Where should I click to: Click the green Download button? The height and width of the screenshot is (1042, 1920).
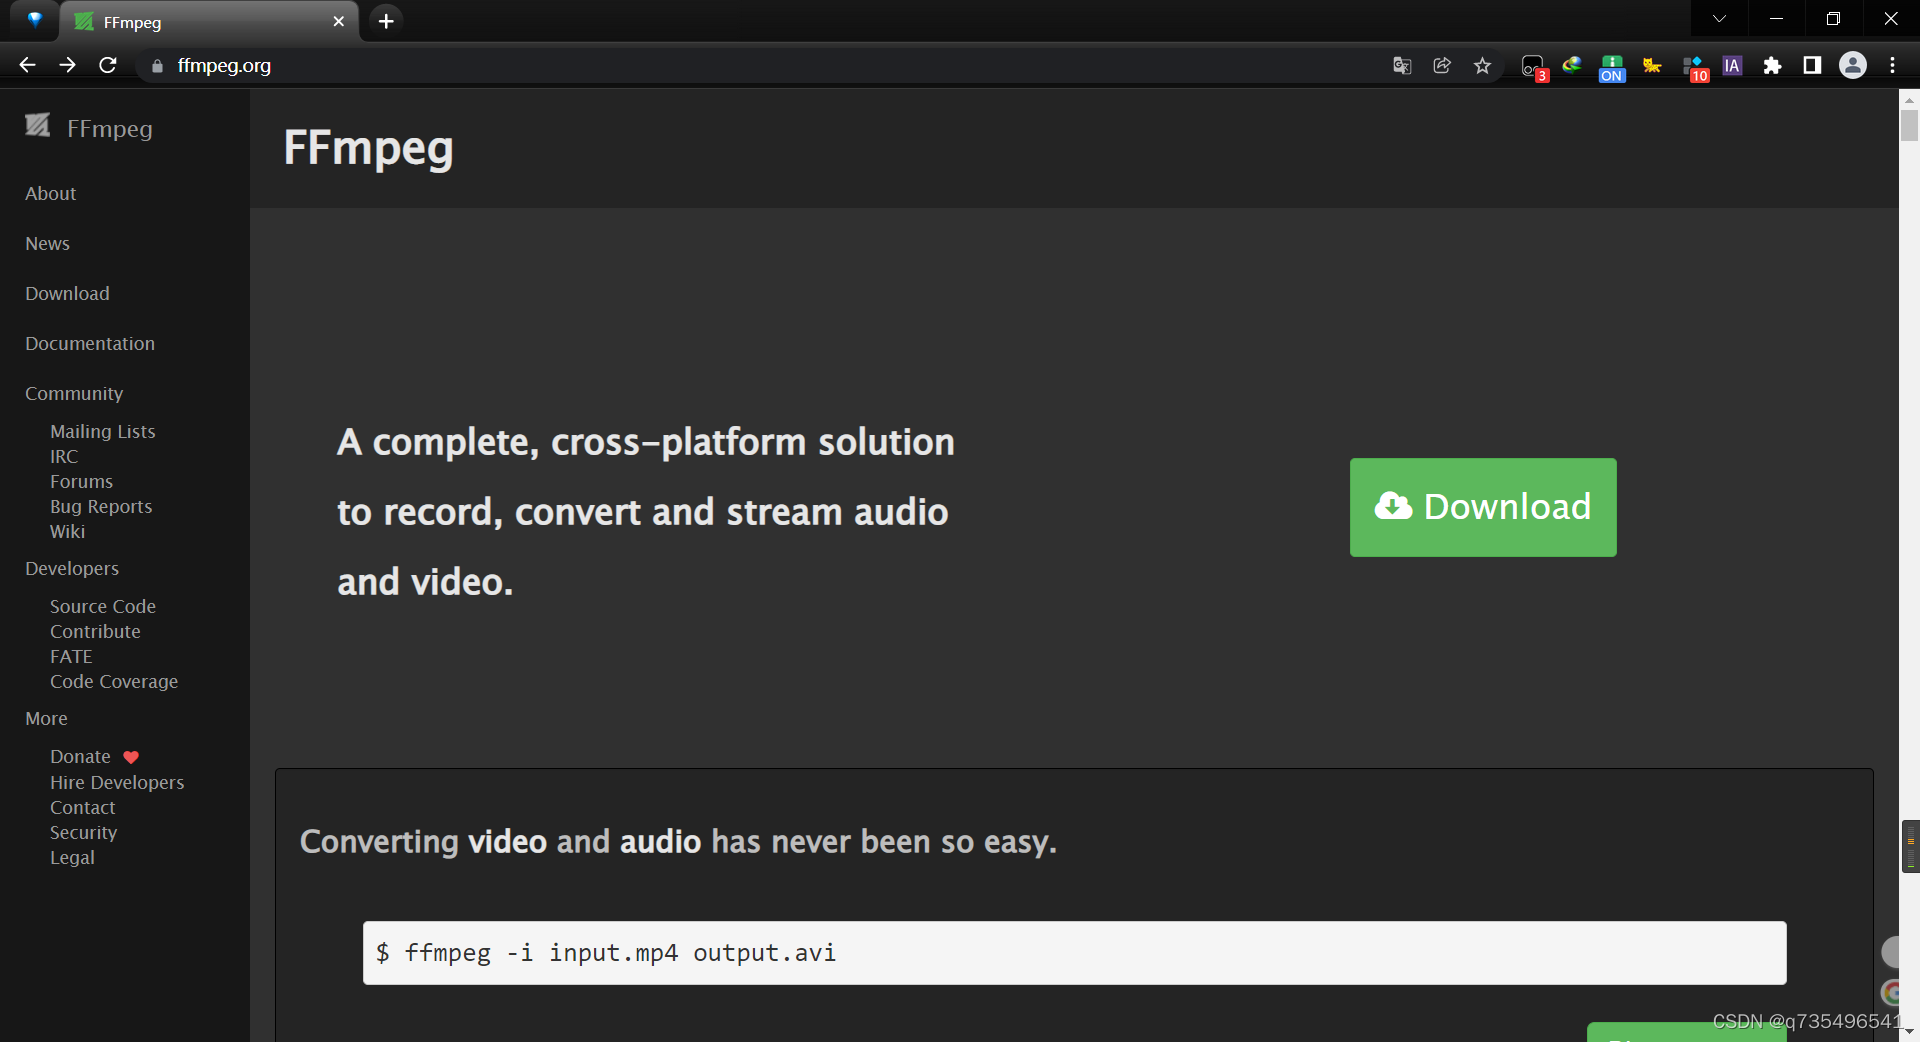click(x=1483, y=507)
